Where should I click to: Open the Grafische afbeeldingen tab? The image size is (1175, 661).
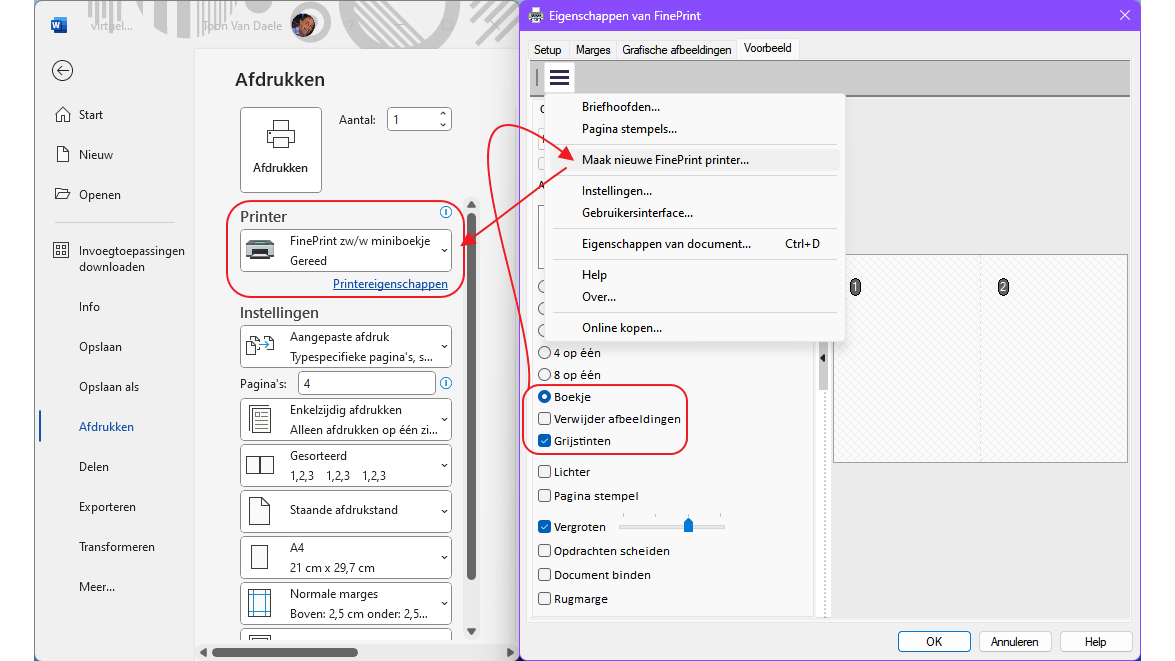(677, 49)
